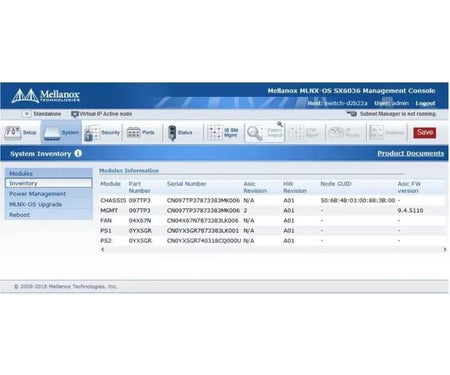Image resolution: width=450 pixels, height=375 pixels.
Task: Click the host name switch-d2b22a
Action: (x=346, y=103)
